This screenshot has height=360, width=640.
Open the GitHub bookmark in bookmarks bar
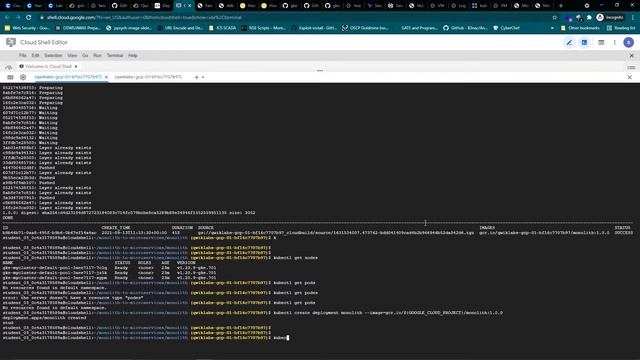coord(465,28)
